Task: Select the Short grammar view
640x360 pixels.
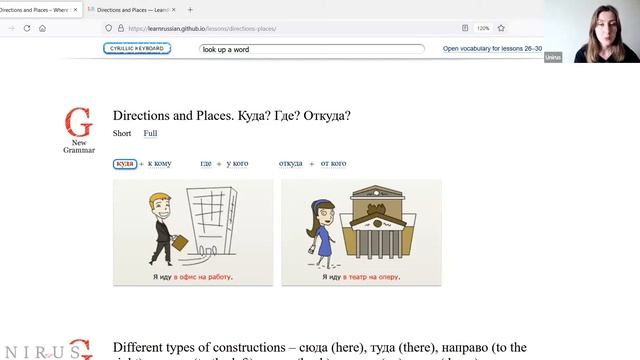Action: tap(122, 133)
